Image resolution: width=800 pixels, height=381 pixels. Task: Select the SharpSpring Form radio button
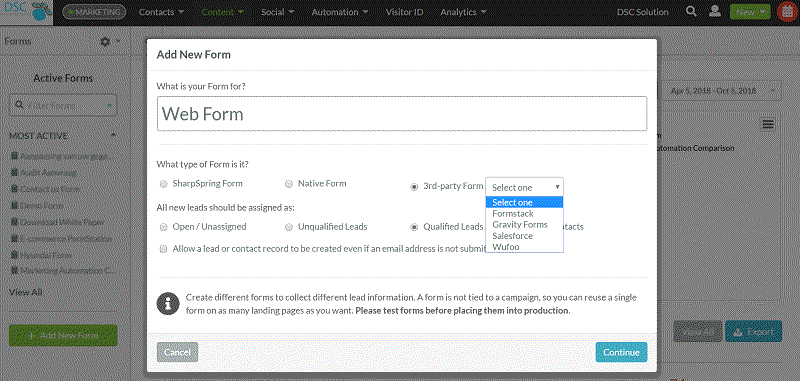[163, 184]
